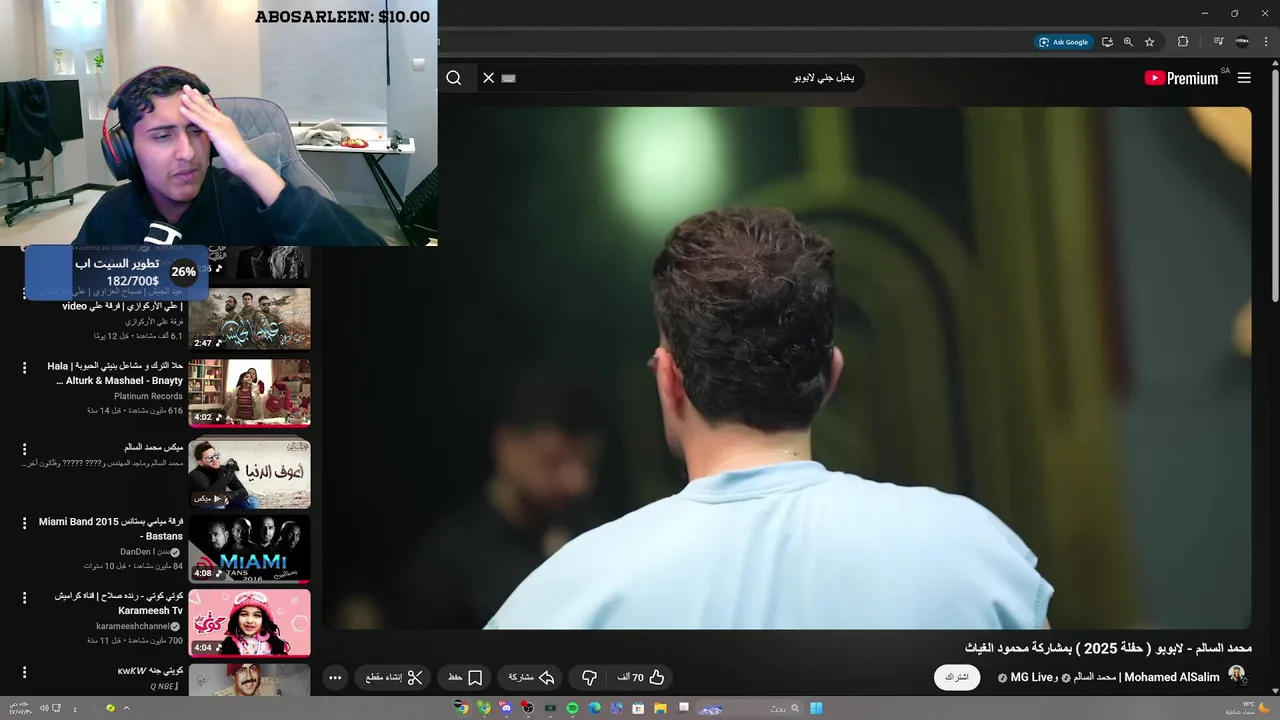1280x720 pixels.
Task: Open Spotify from the taskbar
Action: pos(573,708)
